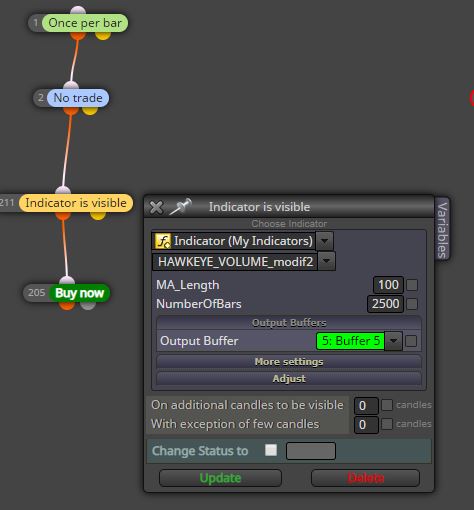The height and width of the screenshot is (510, 474).
Task: Tick the checkbox for additional candles to be visible
Action: 387,405
